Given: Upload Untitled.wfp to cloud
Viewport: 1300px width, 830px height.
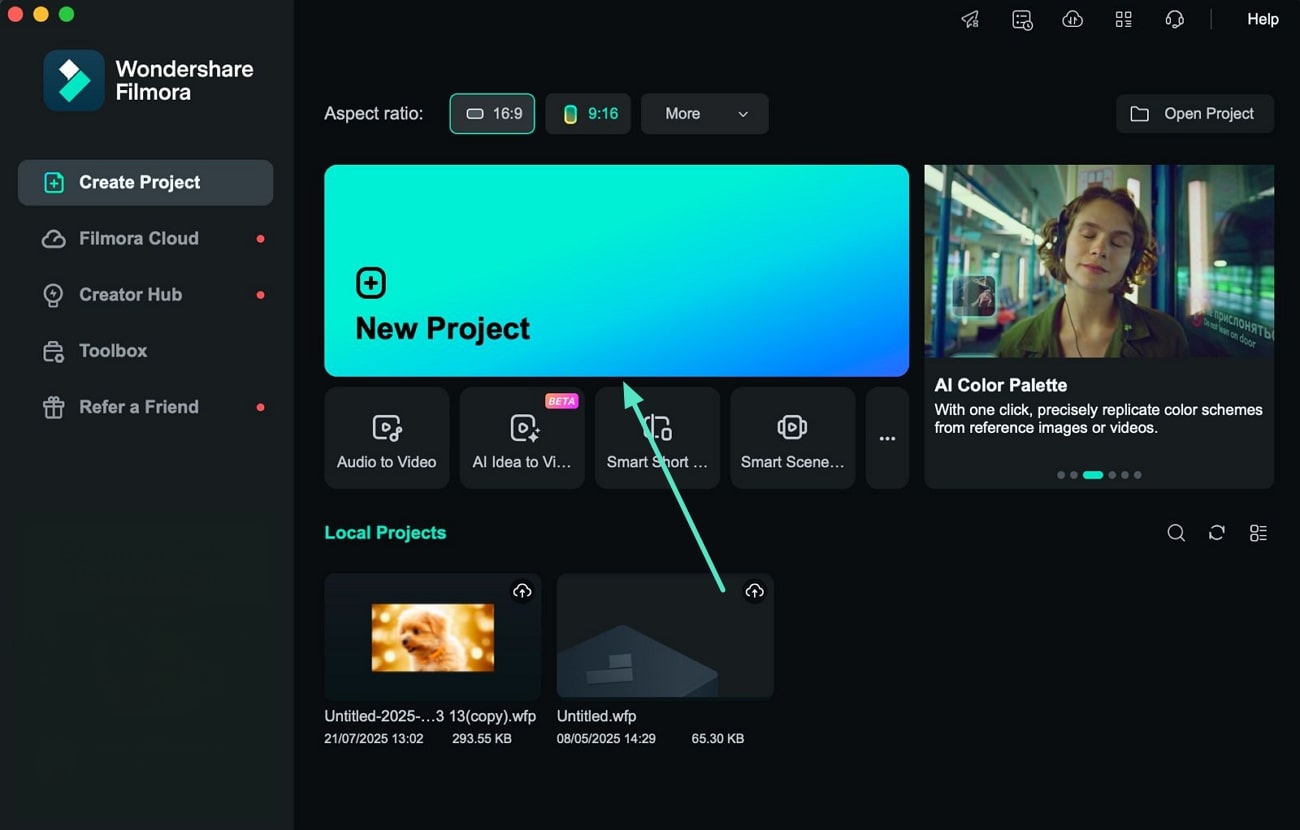Looking at the screenshot, I should [x=754, y=592].
